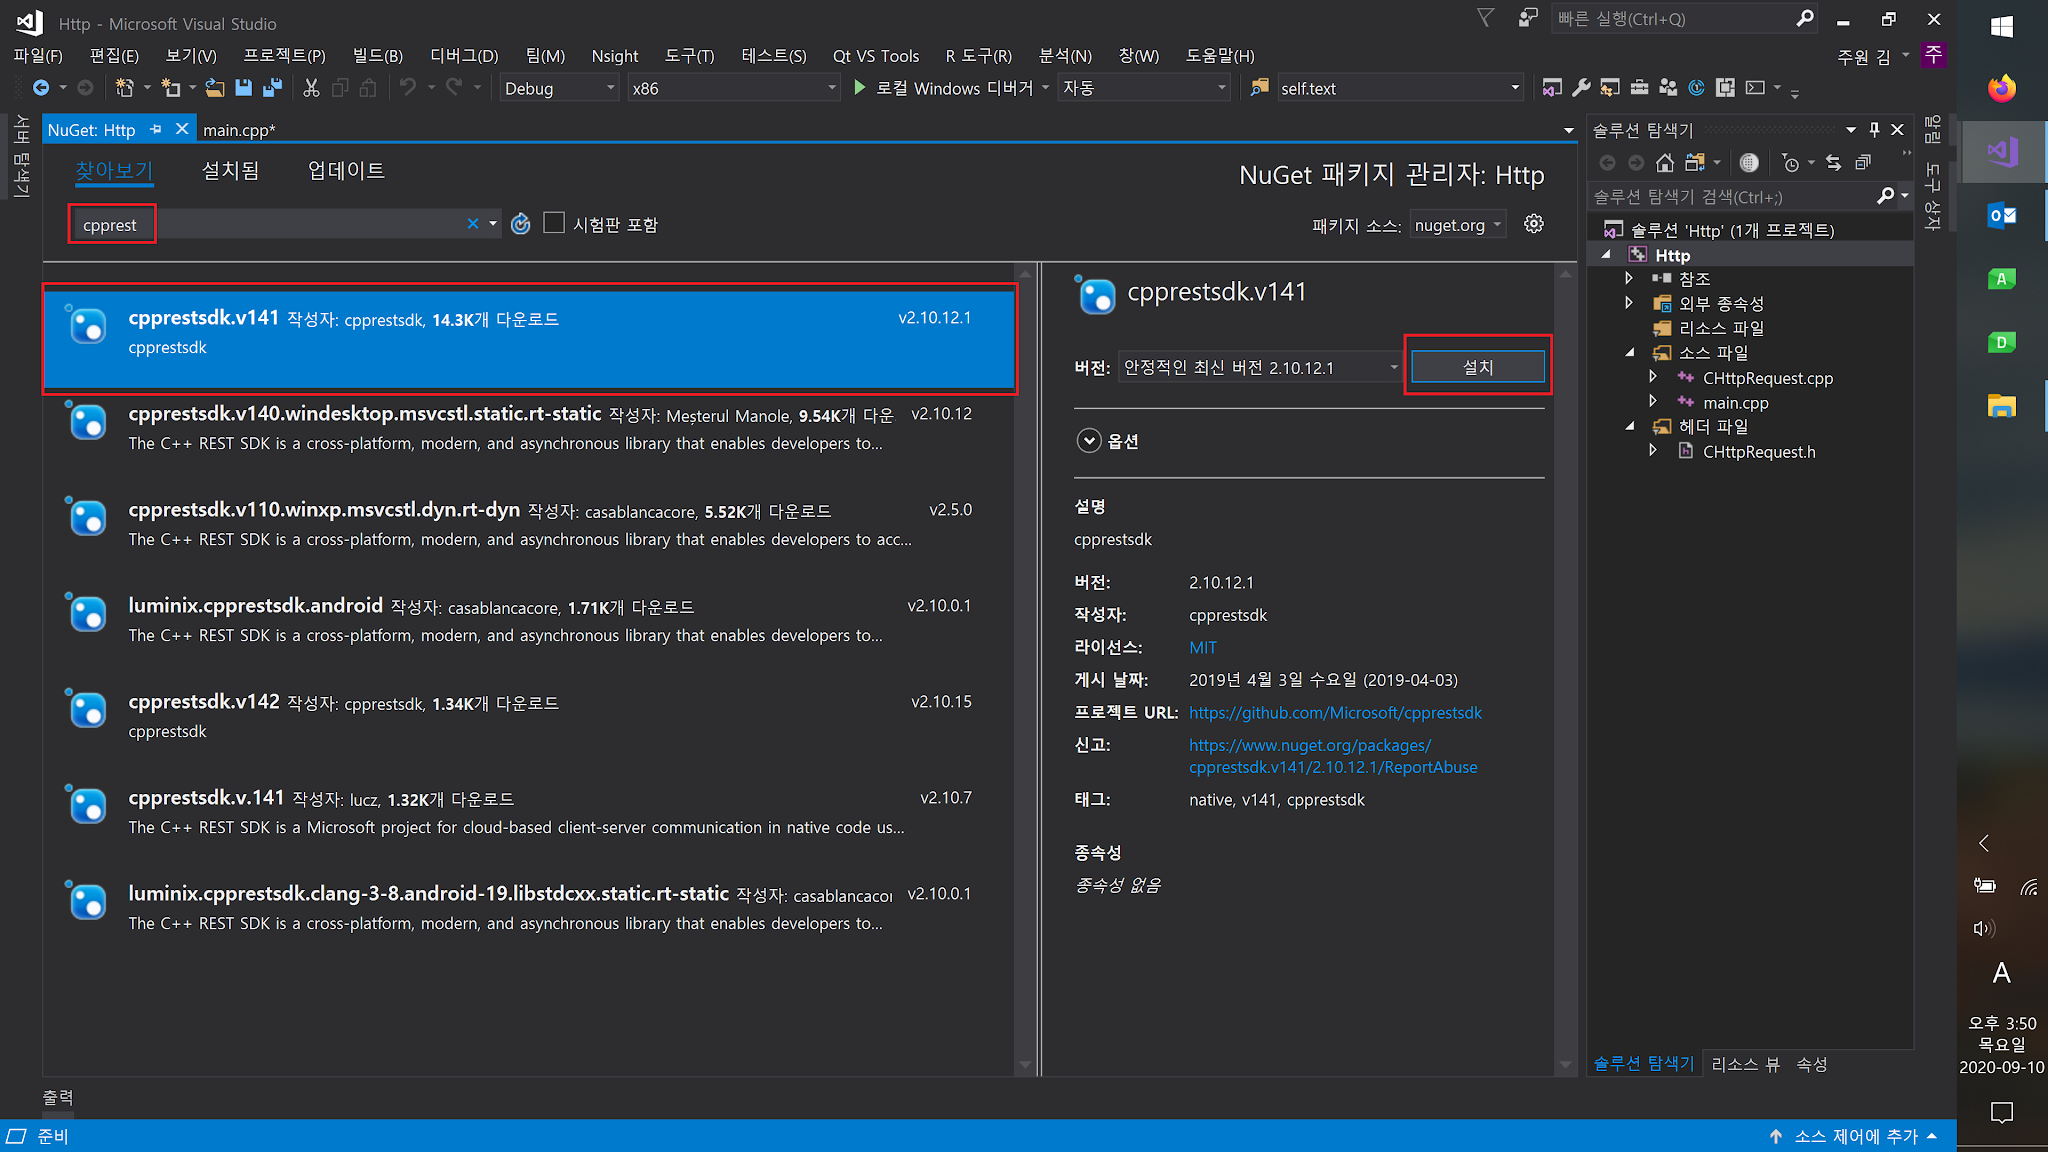This screenshot has height=1152, width=2048.
Task: Open the cpprestsdk GitHub project URL
Action: tap(1335, 712)
